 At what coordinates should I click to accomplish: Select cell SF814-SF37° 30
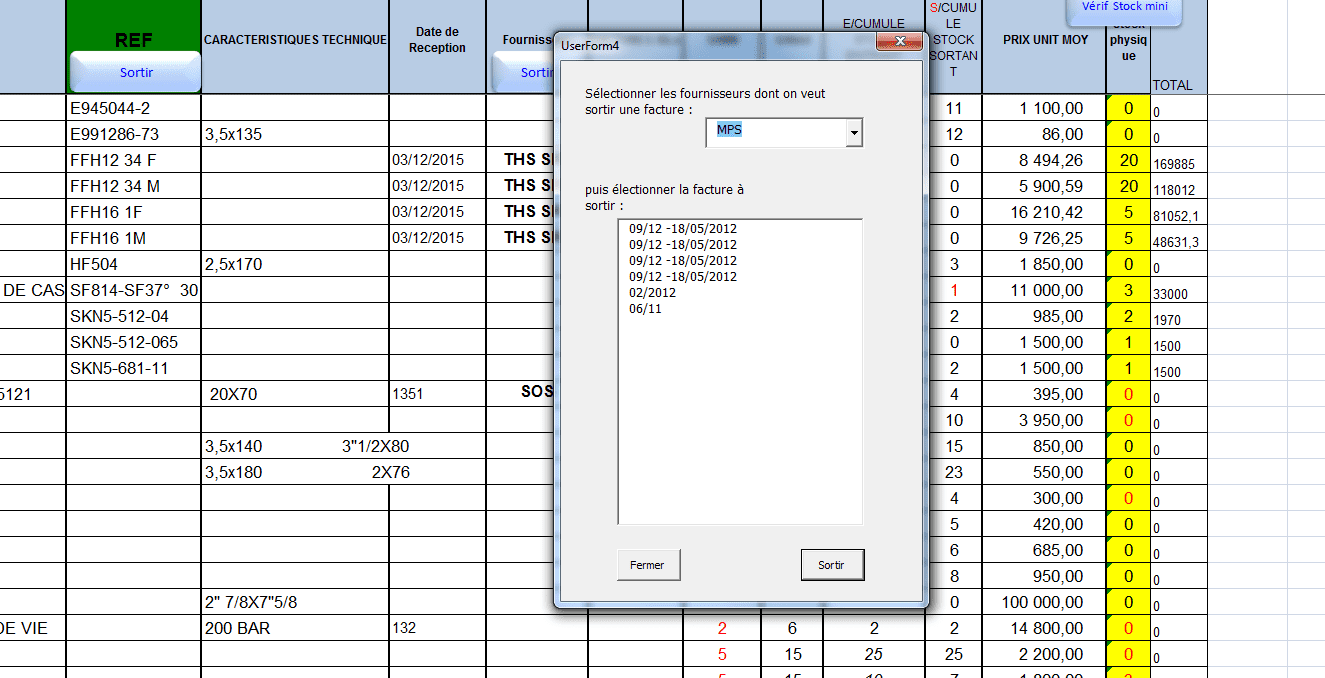click(134, 290)
